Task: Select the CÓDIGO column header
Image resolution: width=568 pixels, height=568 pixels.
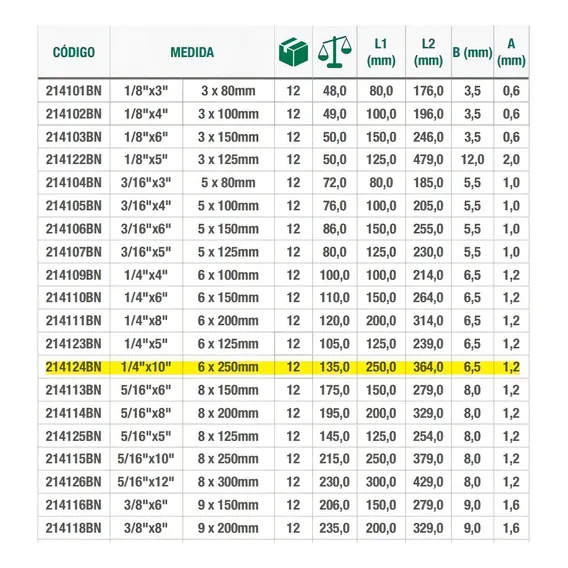Action: (x=74, y=53)
